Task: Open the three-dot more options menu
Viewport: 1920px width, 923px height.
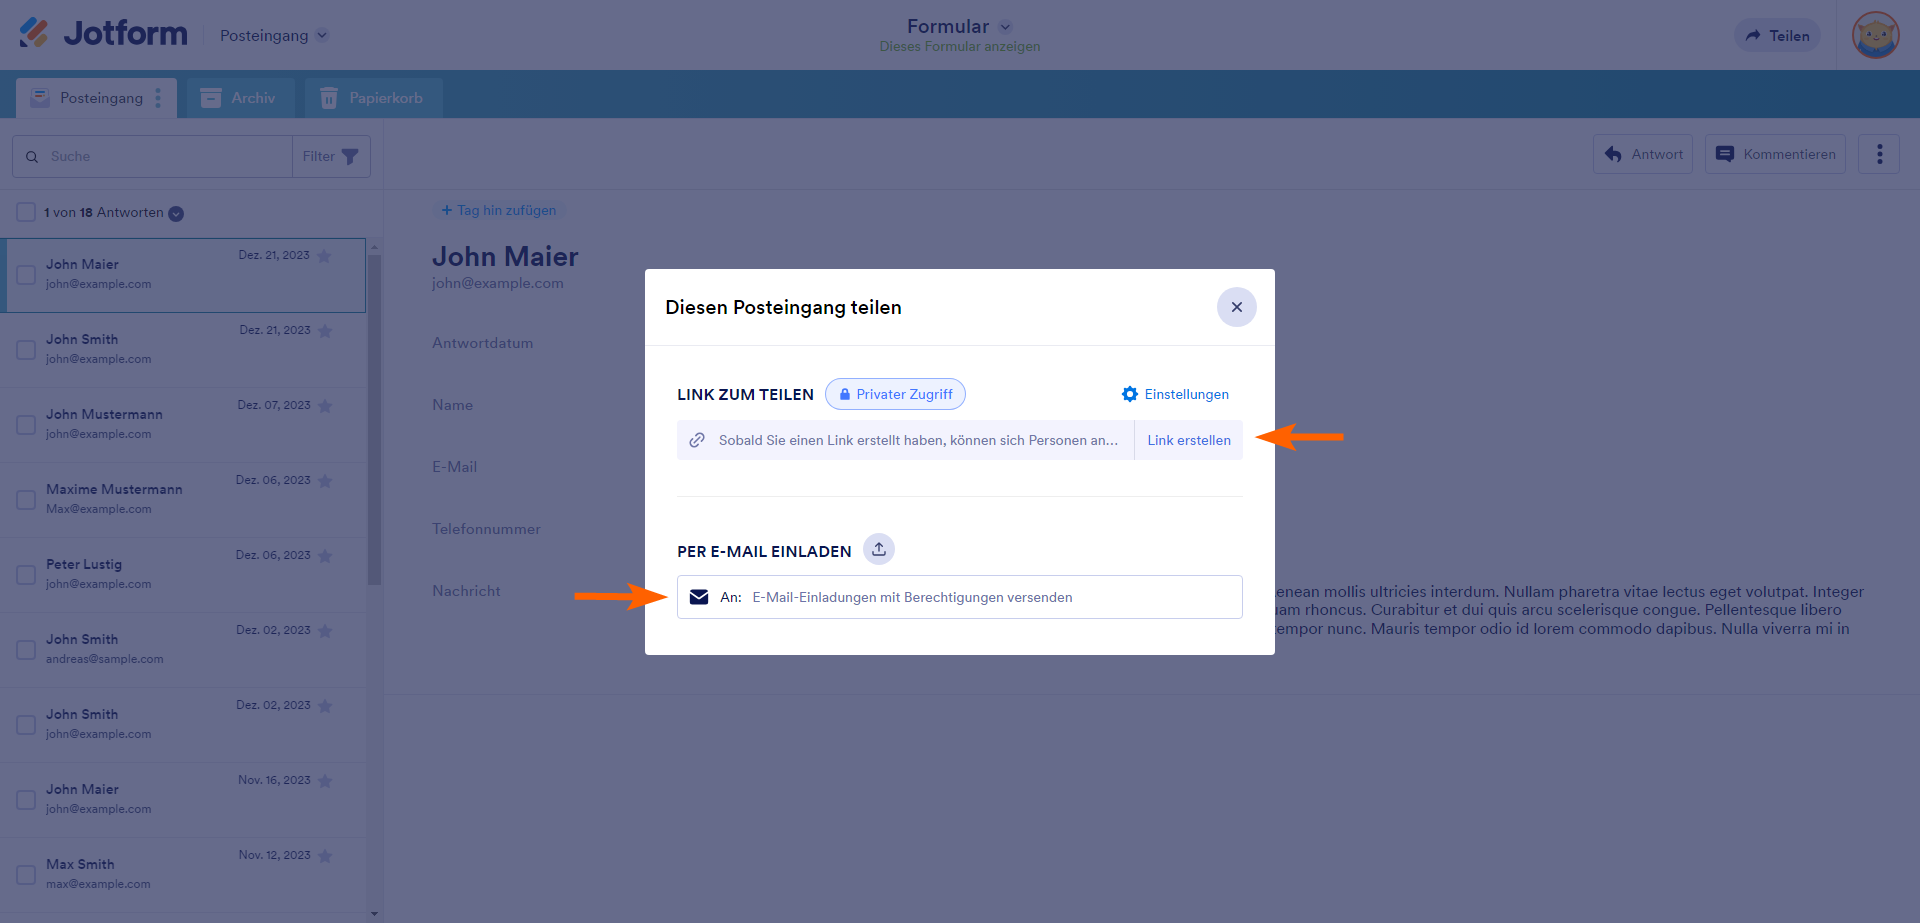Action: click(1879, 154)
